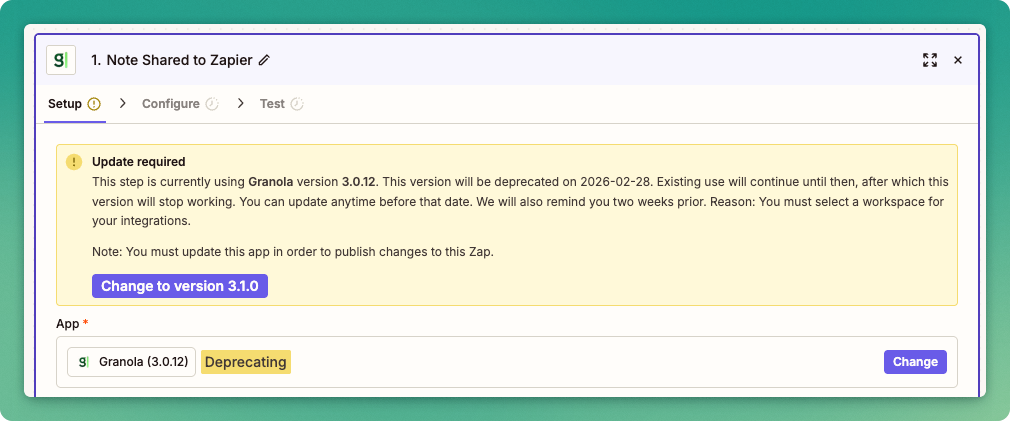Select the Granola (3.0.12) app chip
The height and width of the screenshot is (421, 1010).
[132, 362]
